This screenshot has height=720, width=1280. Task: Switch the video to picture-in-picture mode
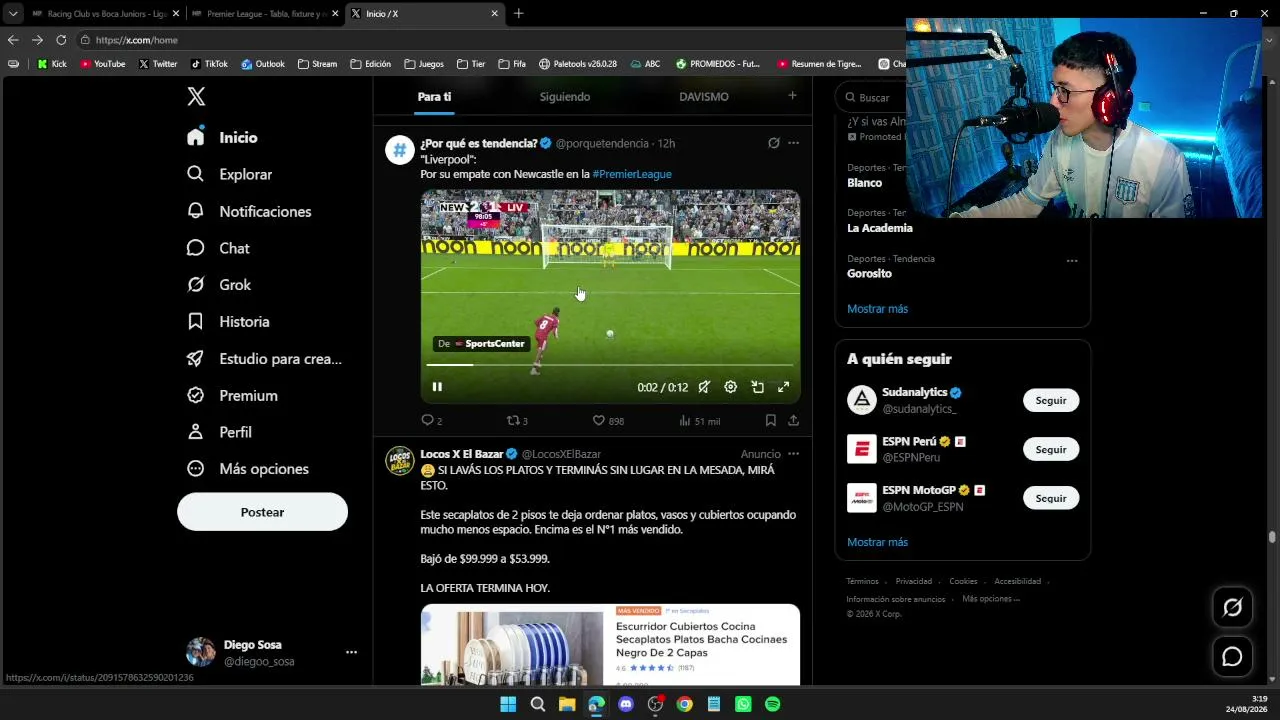pos(757,387)
